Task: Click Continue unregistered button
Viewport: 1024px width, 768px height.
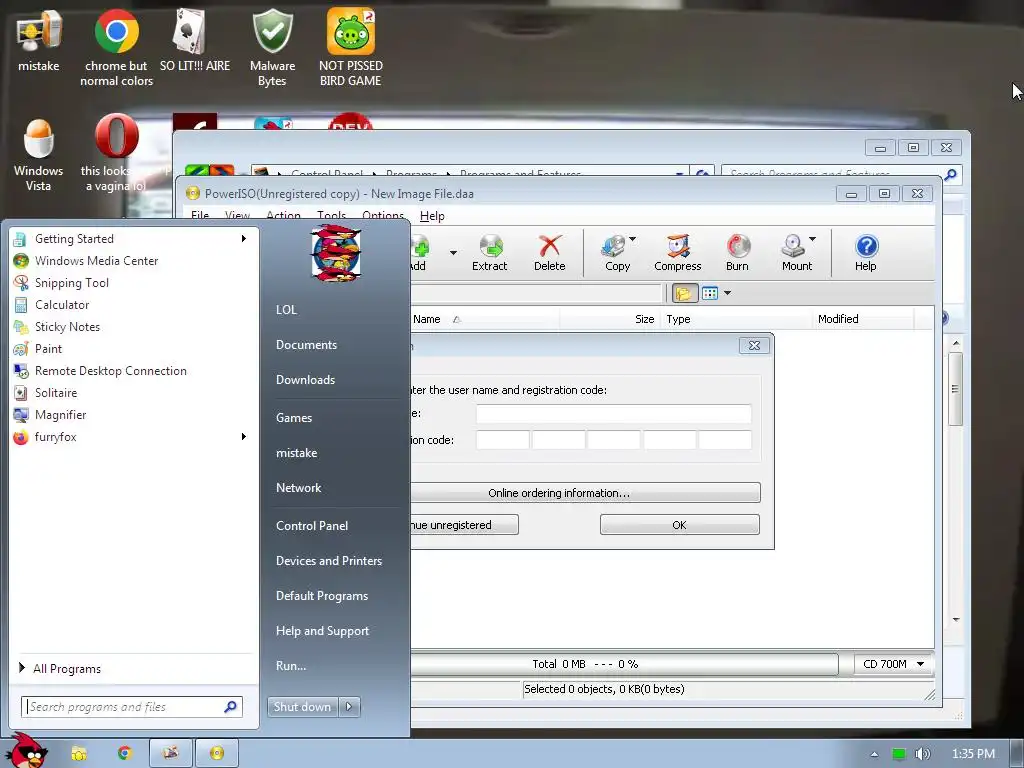Action: (464, 525)
